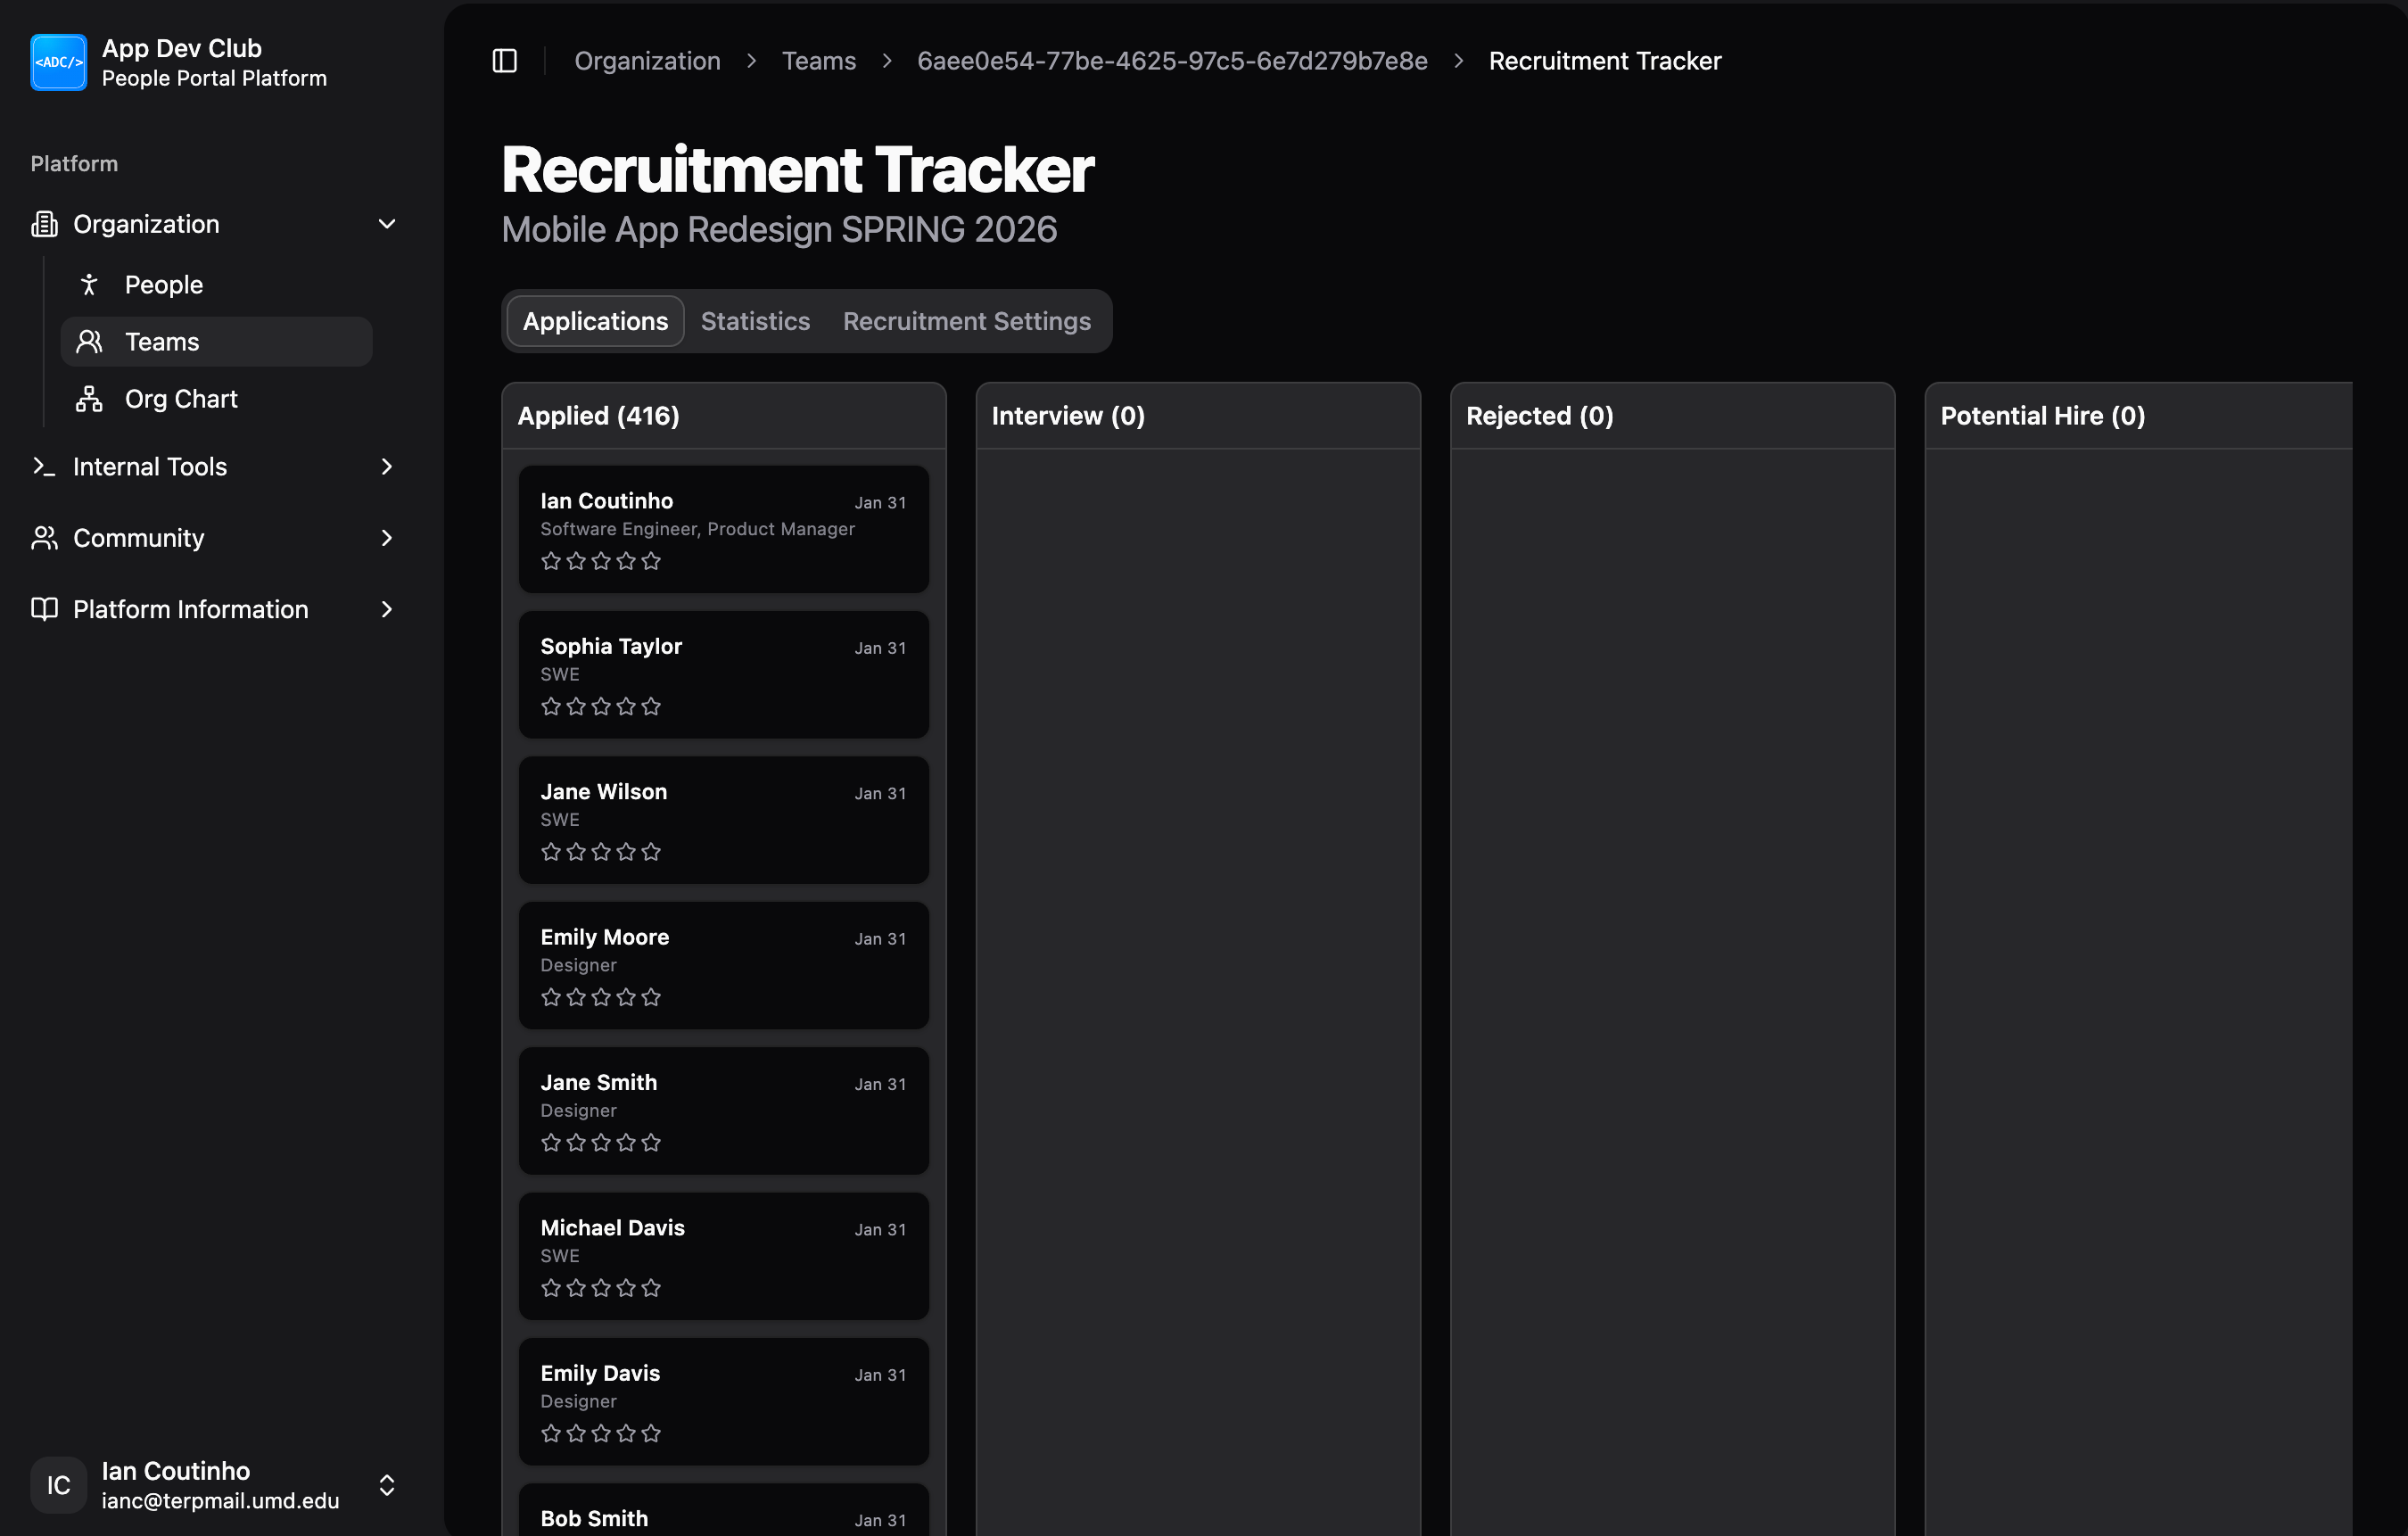Give Sophia Taylor a five-star rating
2408x1536 pixels.
[651, 706]
